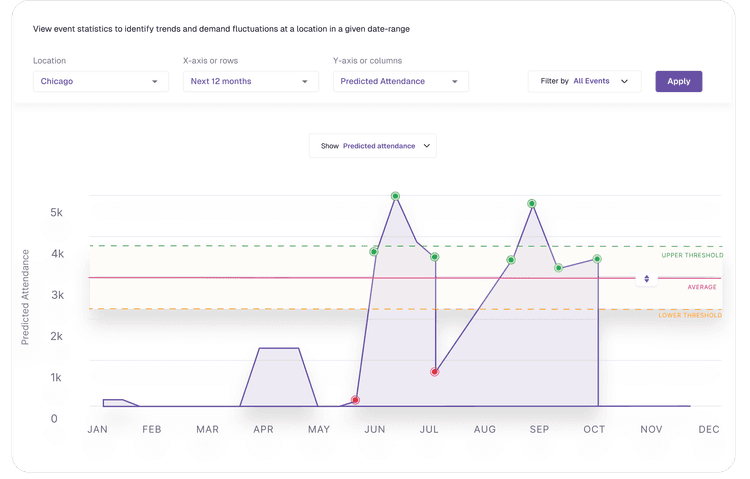Click the LOWER THRESHOLD label
The height and width of the screenshot is (479, 750).
tap(690, 315)
